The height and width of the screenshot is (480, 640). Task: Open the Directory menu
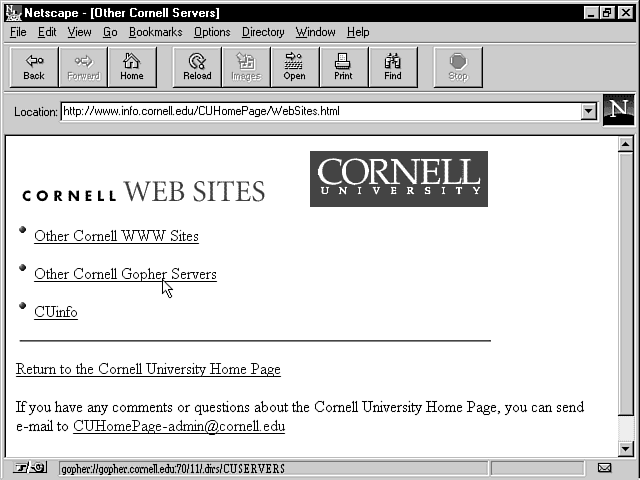[x=263, y=32]
